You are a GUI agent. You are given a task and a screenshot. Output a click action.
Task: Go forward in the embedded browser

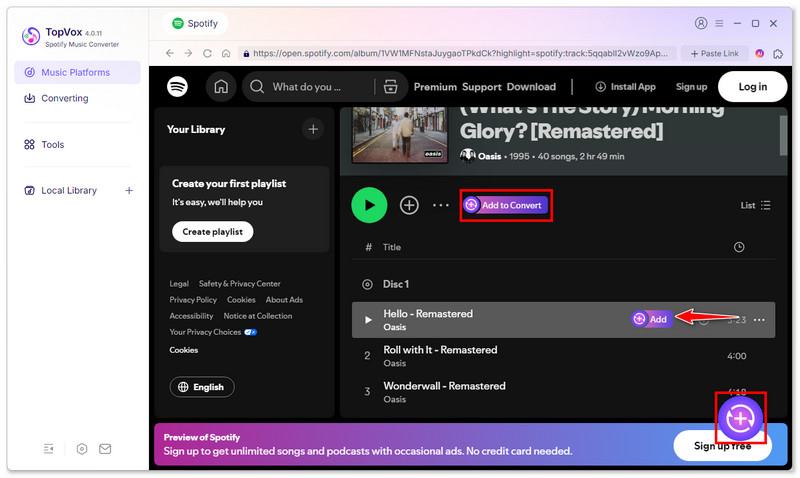pyautogui.click(x=188, y=53)
